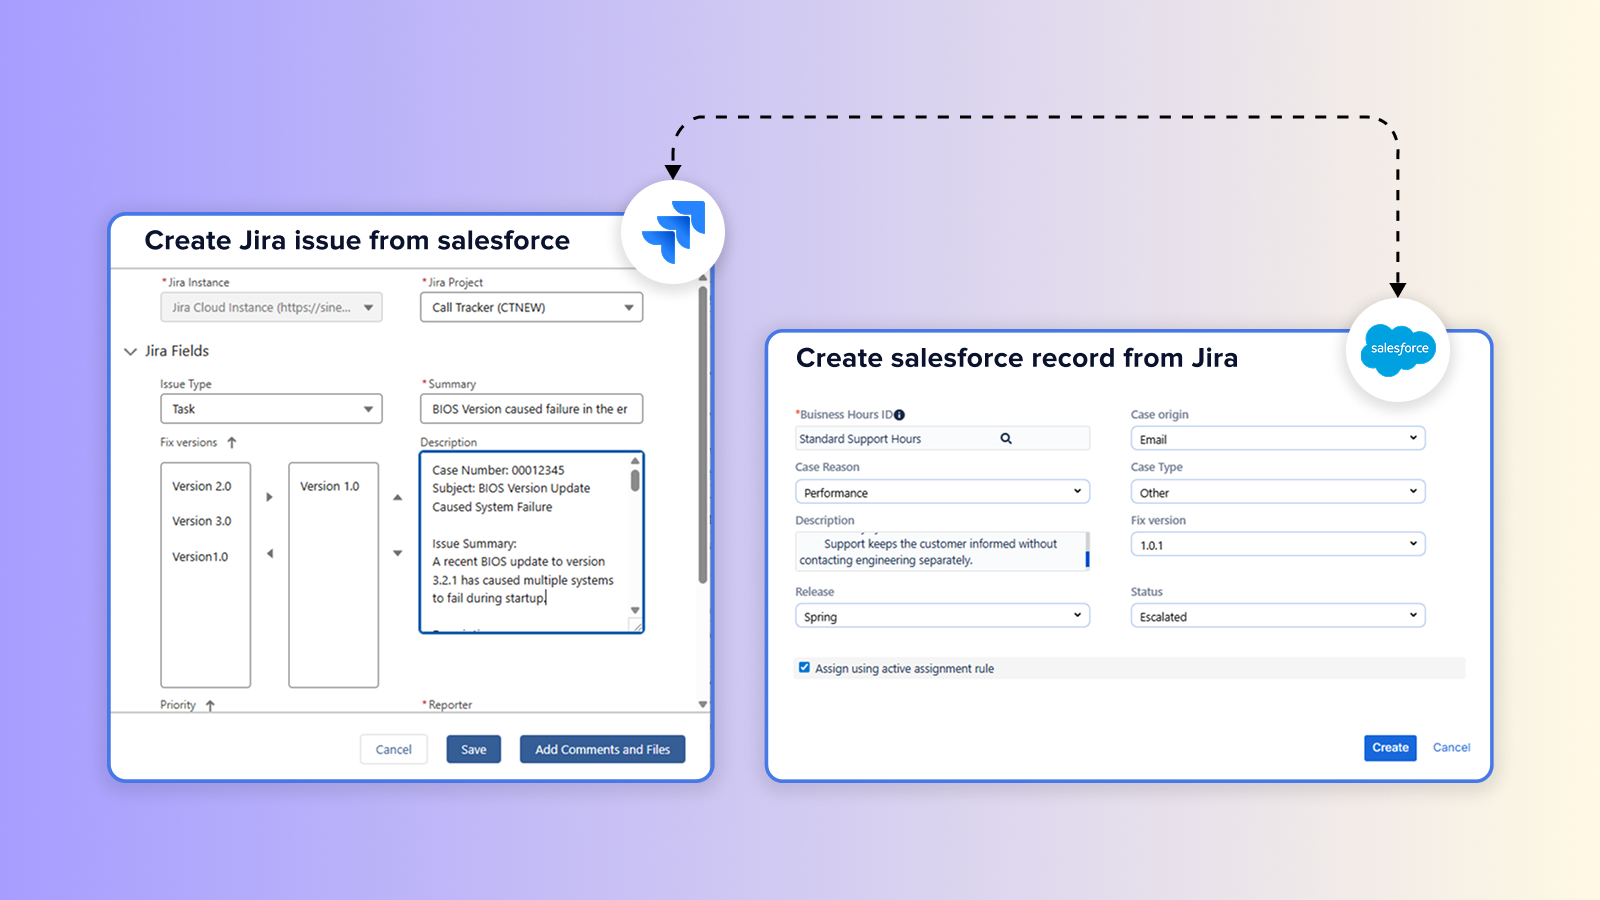The width and height of the screenshot is (1600, 900).
Task: Select Version 3.0 in available versions
Action: point(201,521)
